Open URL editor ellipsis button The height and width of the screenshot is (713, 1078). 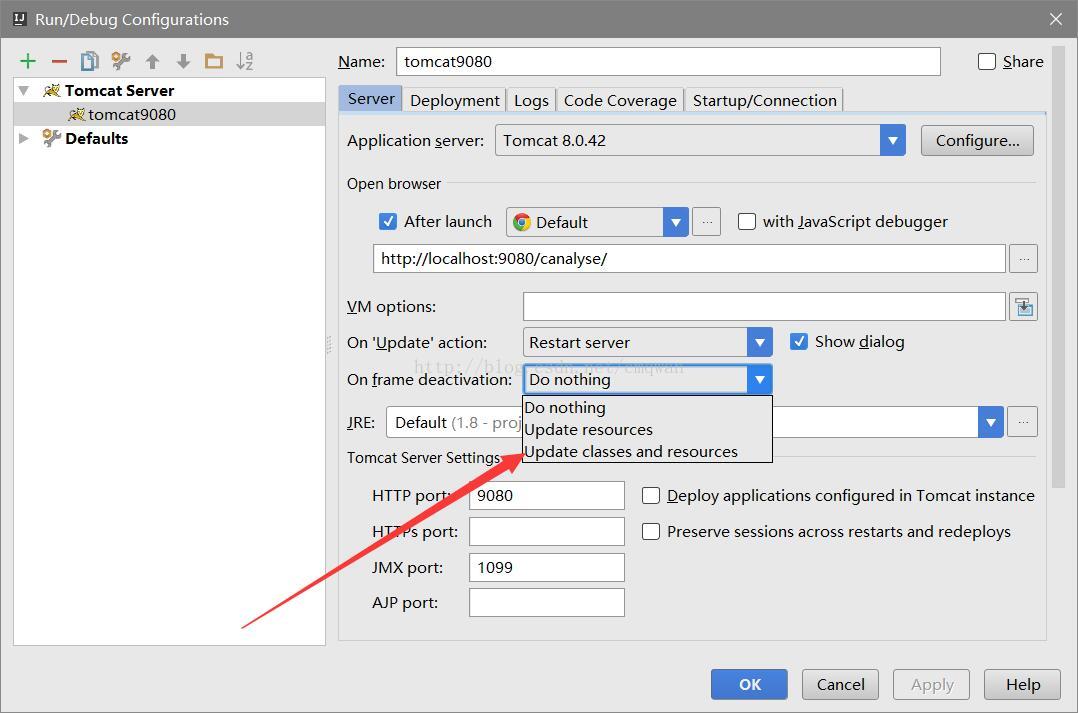coord(1024,259)
